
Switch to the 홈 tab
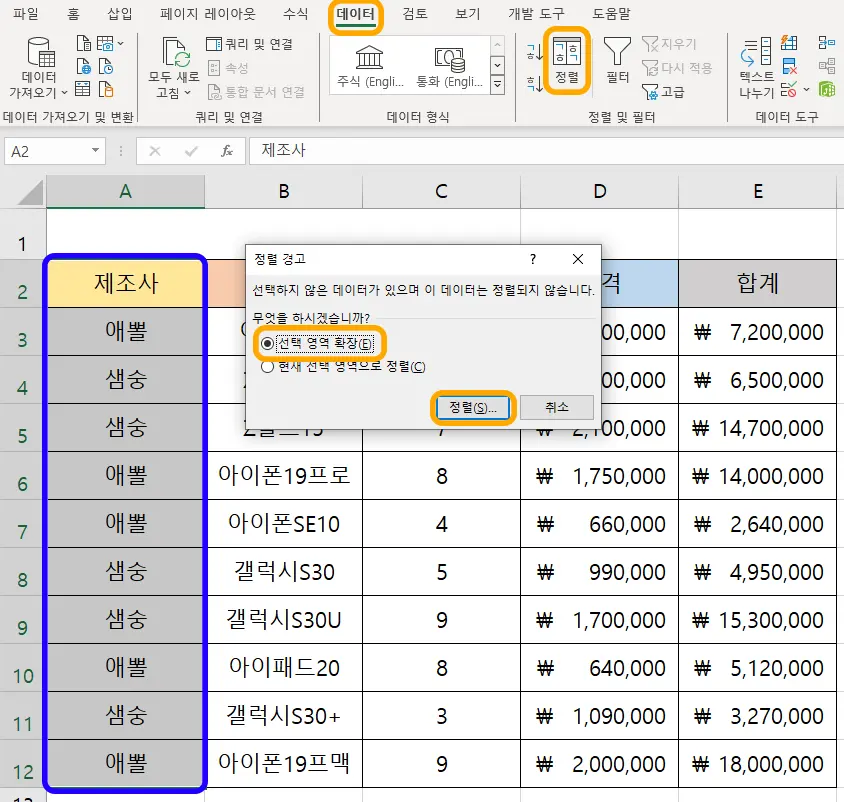click(73, 13)
